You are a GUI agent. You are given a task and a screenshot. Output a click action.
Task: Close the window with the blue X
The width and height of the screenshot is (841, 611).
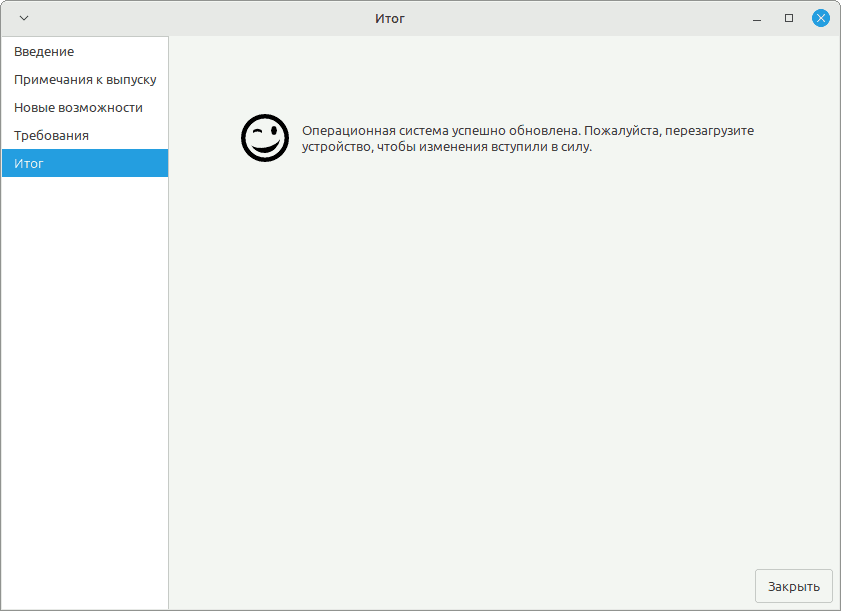821,18
